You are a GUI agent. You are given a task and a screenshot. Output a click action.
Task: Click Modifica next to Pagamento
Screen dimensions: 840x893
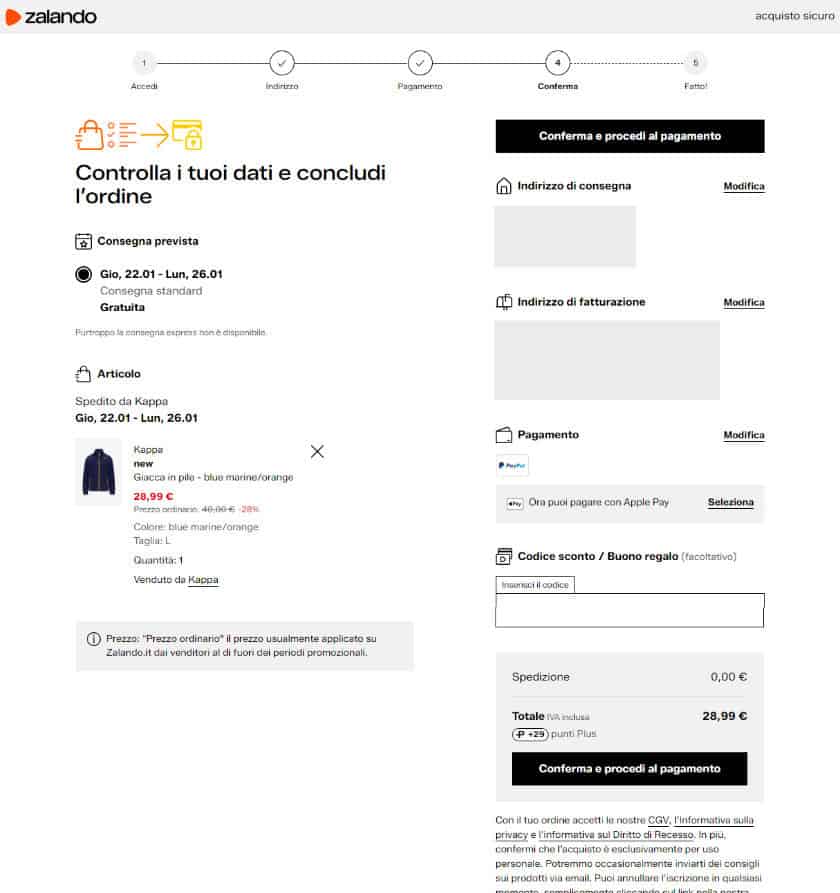[x=743, y=435]
